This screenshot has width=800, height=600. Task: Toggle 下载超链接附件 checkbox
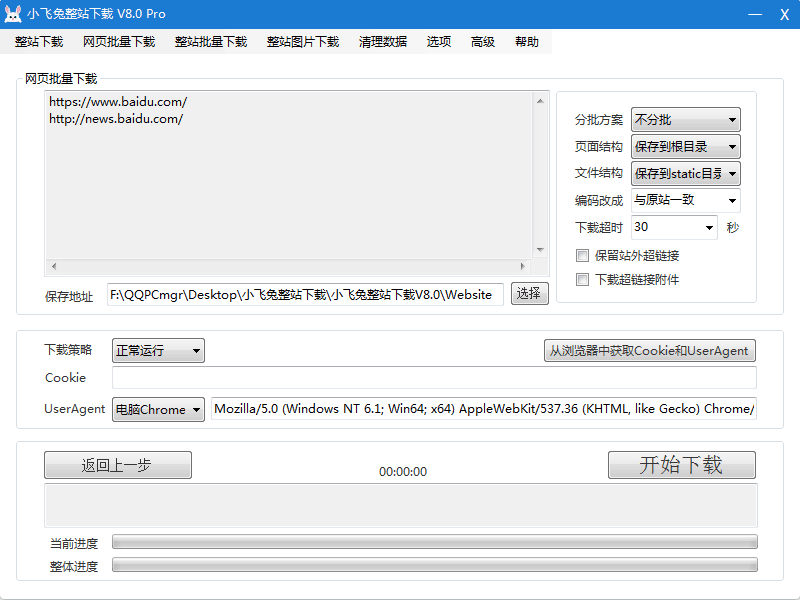click(x=583, y=280)
